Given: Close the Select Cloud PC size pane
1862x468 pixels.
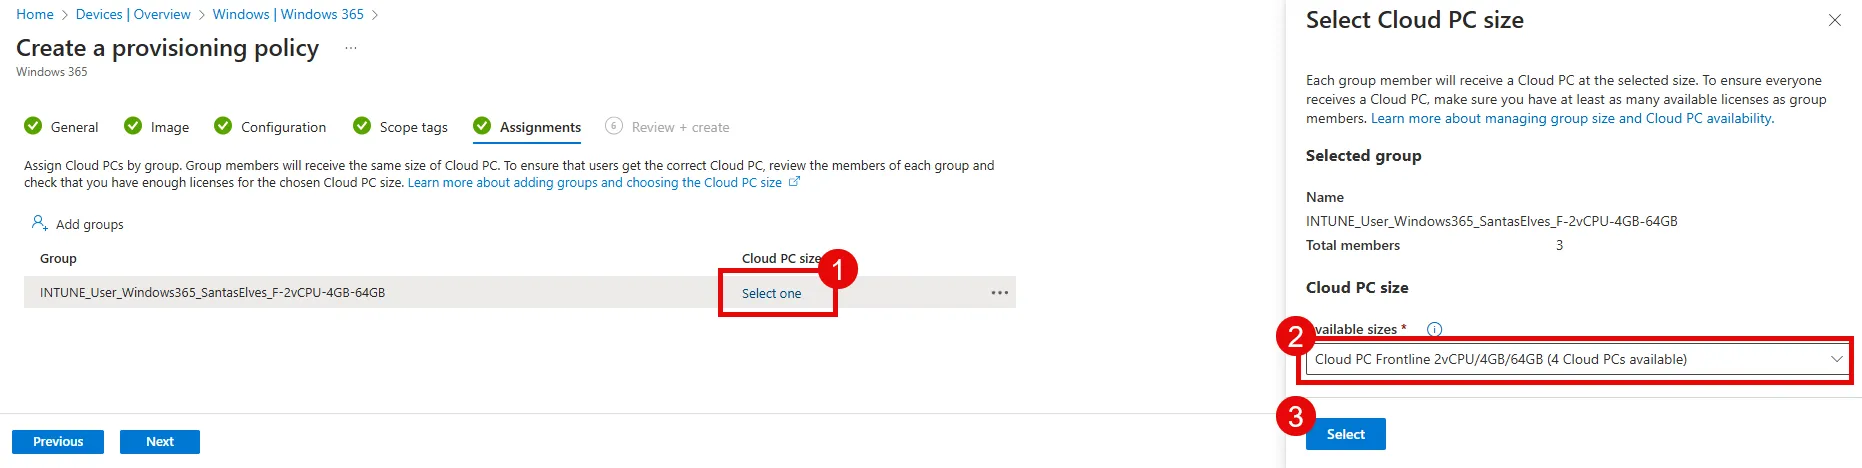Looking at the screenshot, I should [x=1834, y=20].
